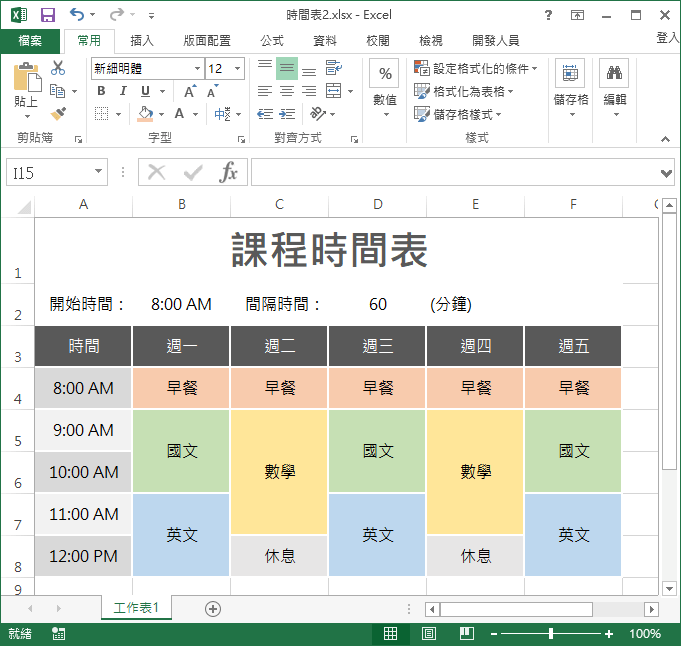
Task: Decrease indent in alignment group
Action: pos(265,114)
